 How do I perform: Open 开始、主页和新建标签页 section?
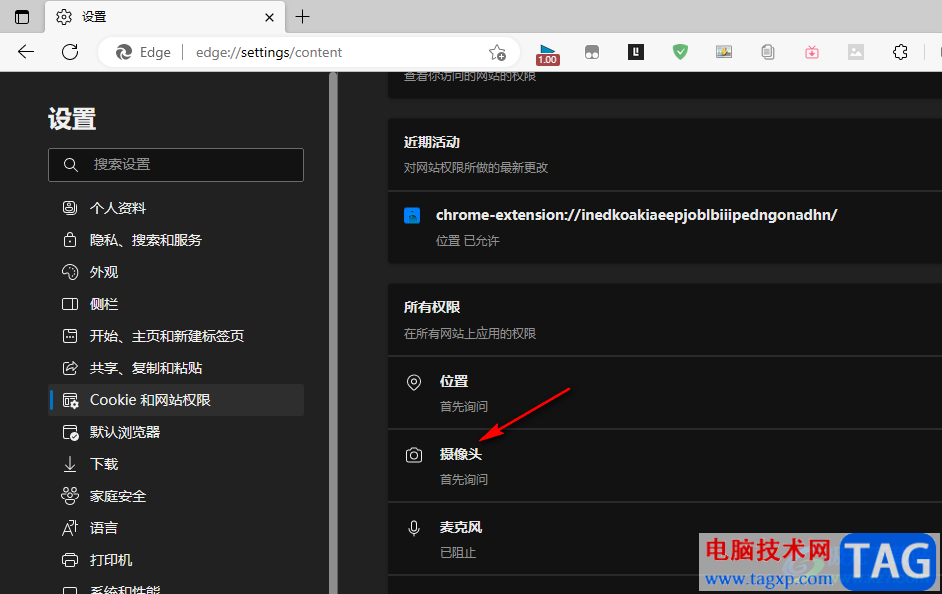coord(176,336)
